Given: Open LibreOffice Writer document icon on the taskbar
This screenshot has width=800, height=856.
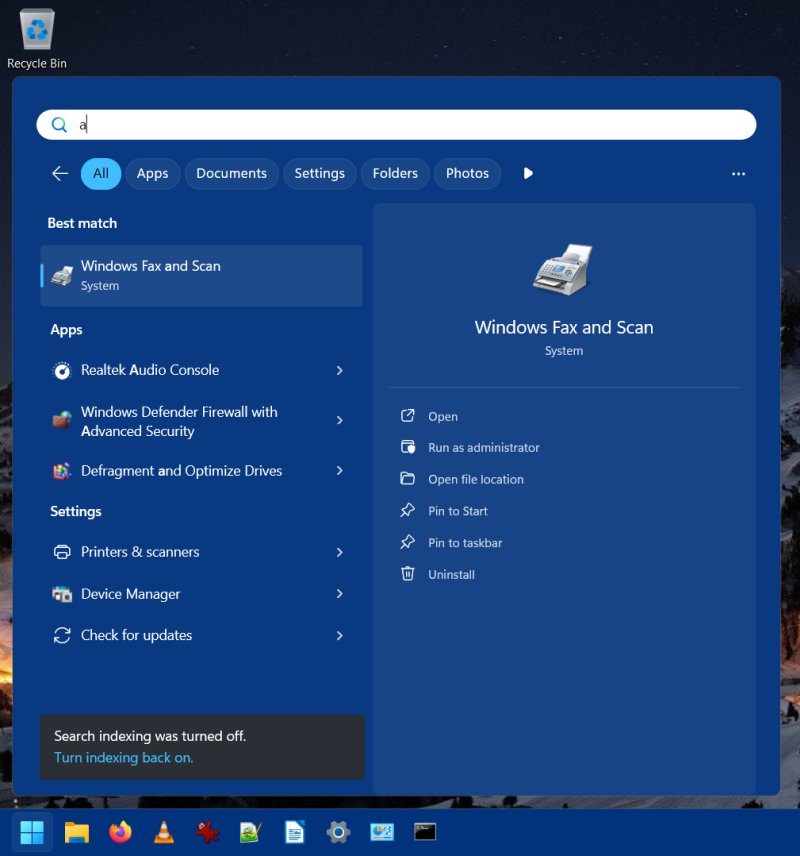Looking at the screenshot, I should [295, 833].
